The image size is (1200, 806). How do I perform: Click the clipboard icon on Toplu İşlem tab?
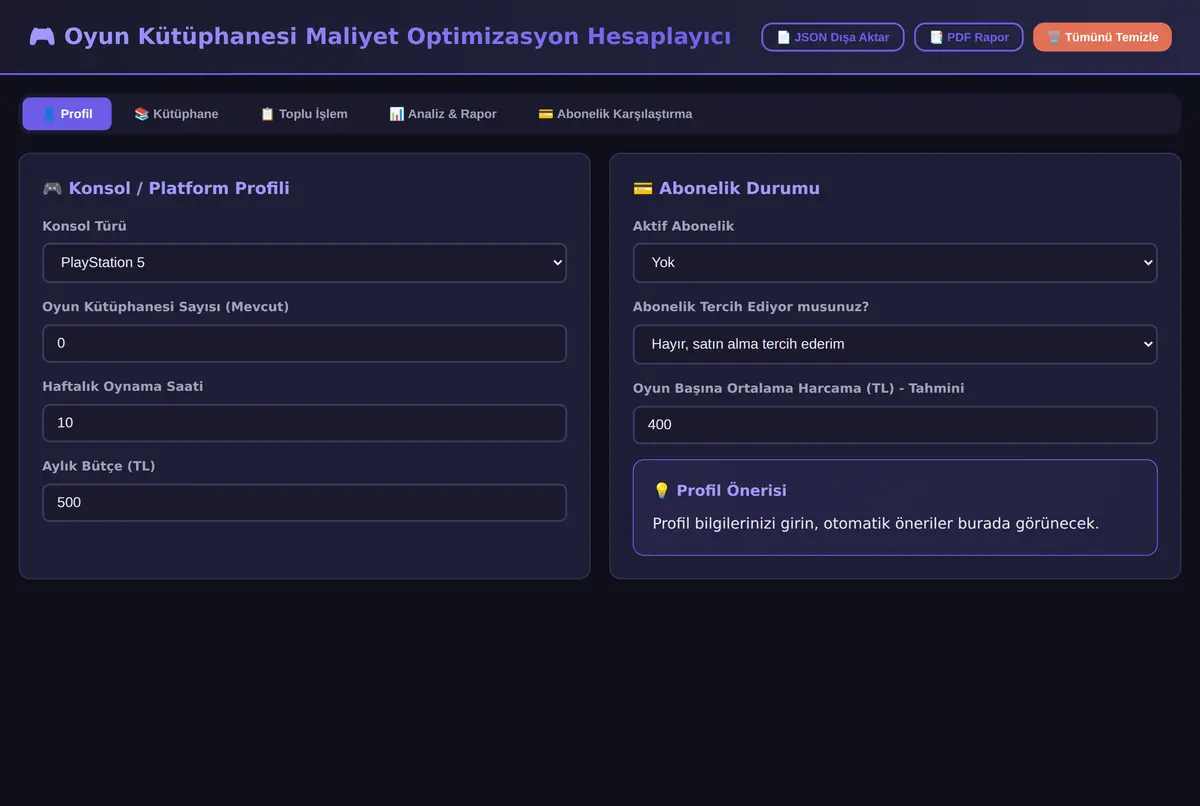(267, 114)
